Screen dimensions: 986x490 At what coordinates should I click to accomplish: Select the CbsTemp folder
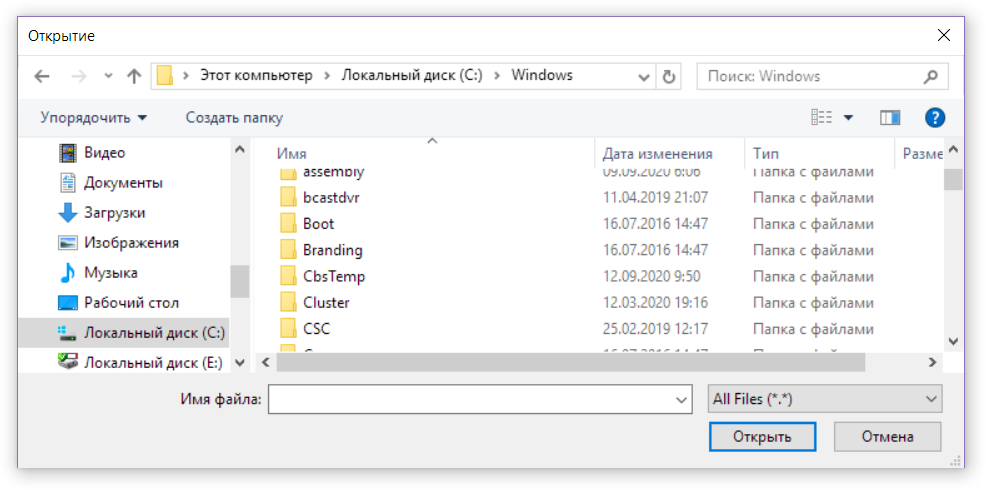[333, 276]
